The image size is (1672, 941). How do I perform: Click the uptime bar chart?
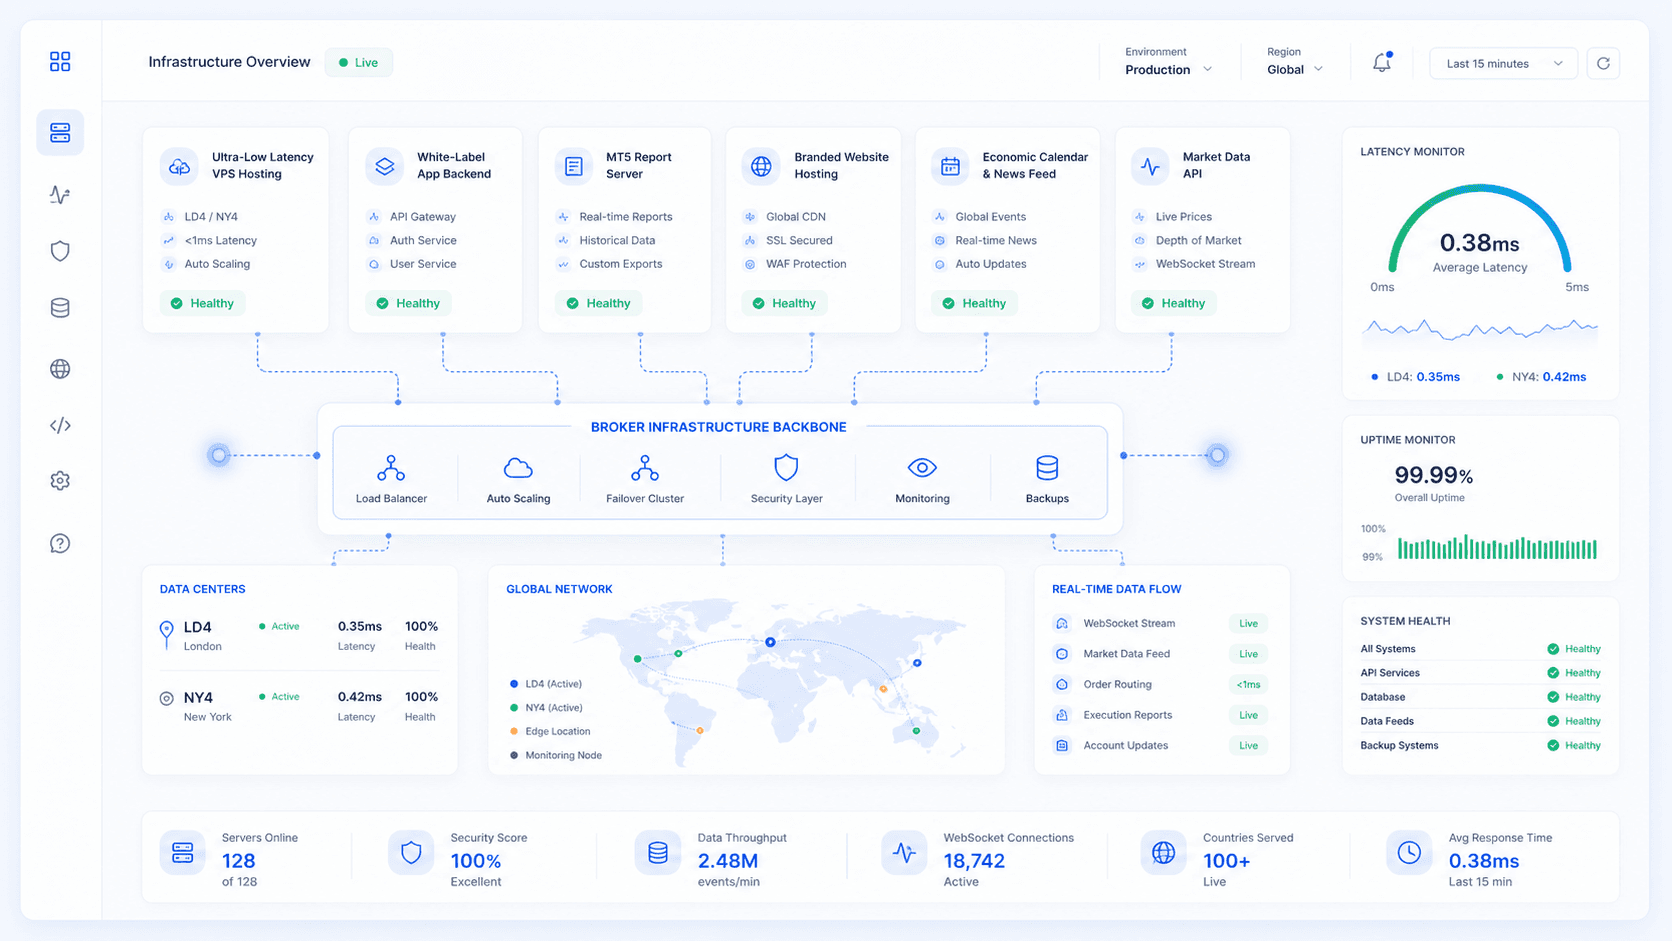(x=1497, y=547)
